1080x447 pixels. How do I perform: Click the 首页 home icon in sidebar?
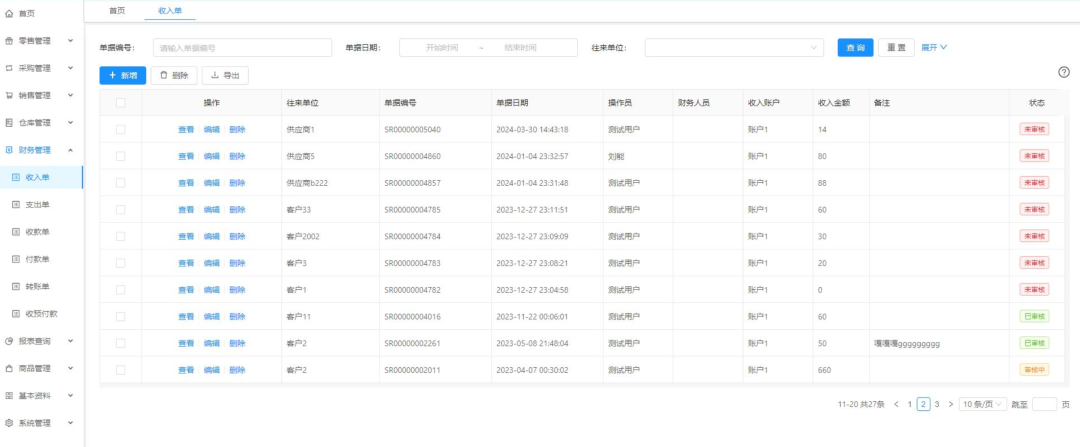click(x=9, y=13)
